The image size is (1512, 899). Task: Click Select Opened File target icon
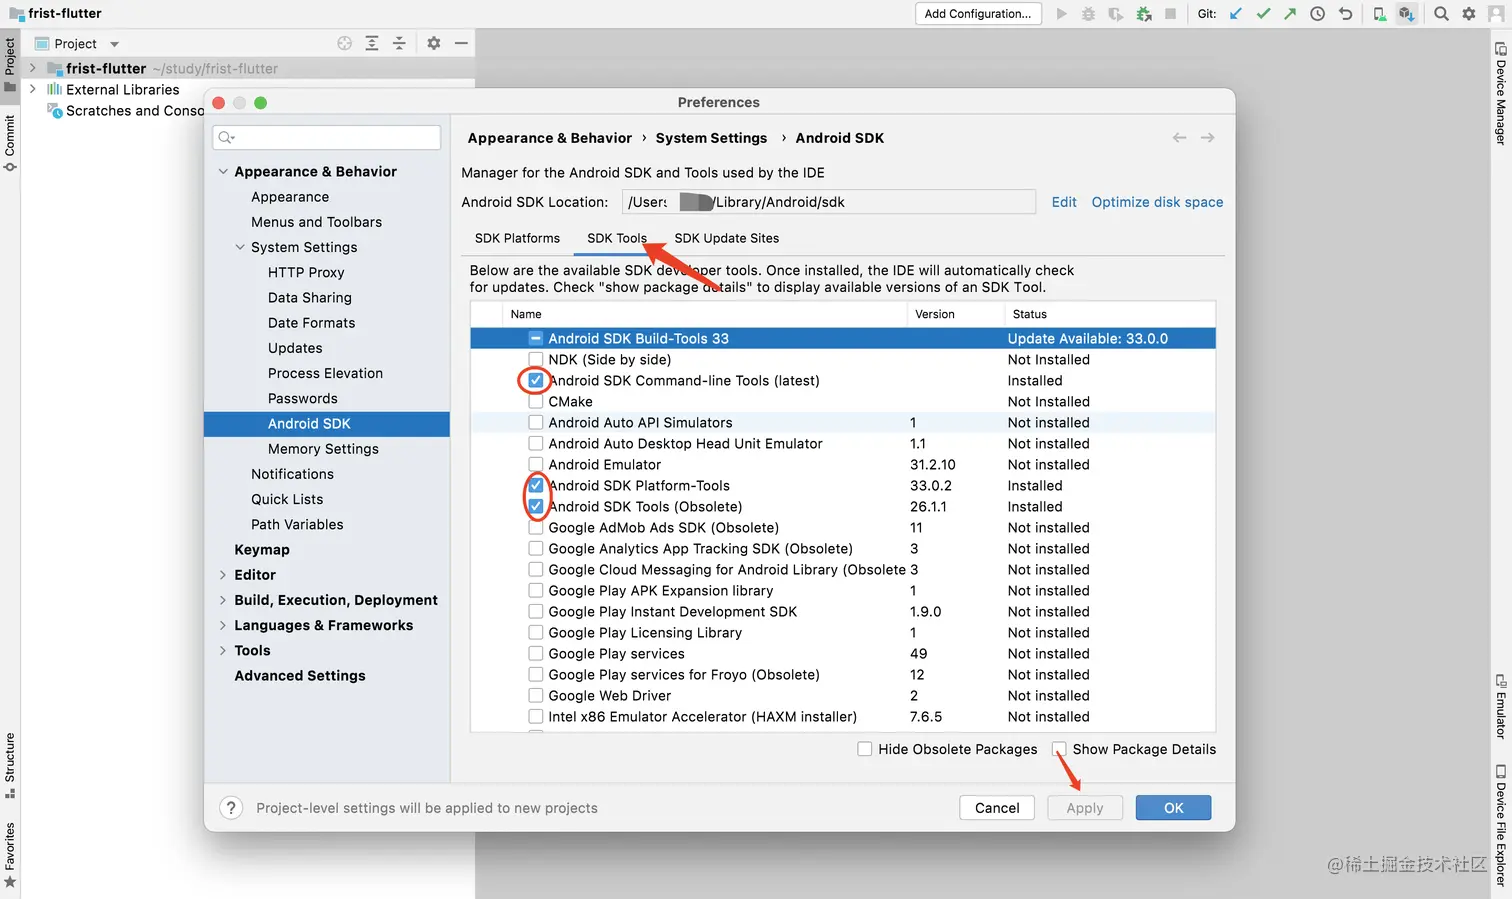[x=345, y=43]
